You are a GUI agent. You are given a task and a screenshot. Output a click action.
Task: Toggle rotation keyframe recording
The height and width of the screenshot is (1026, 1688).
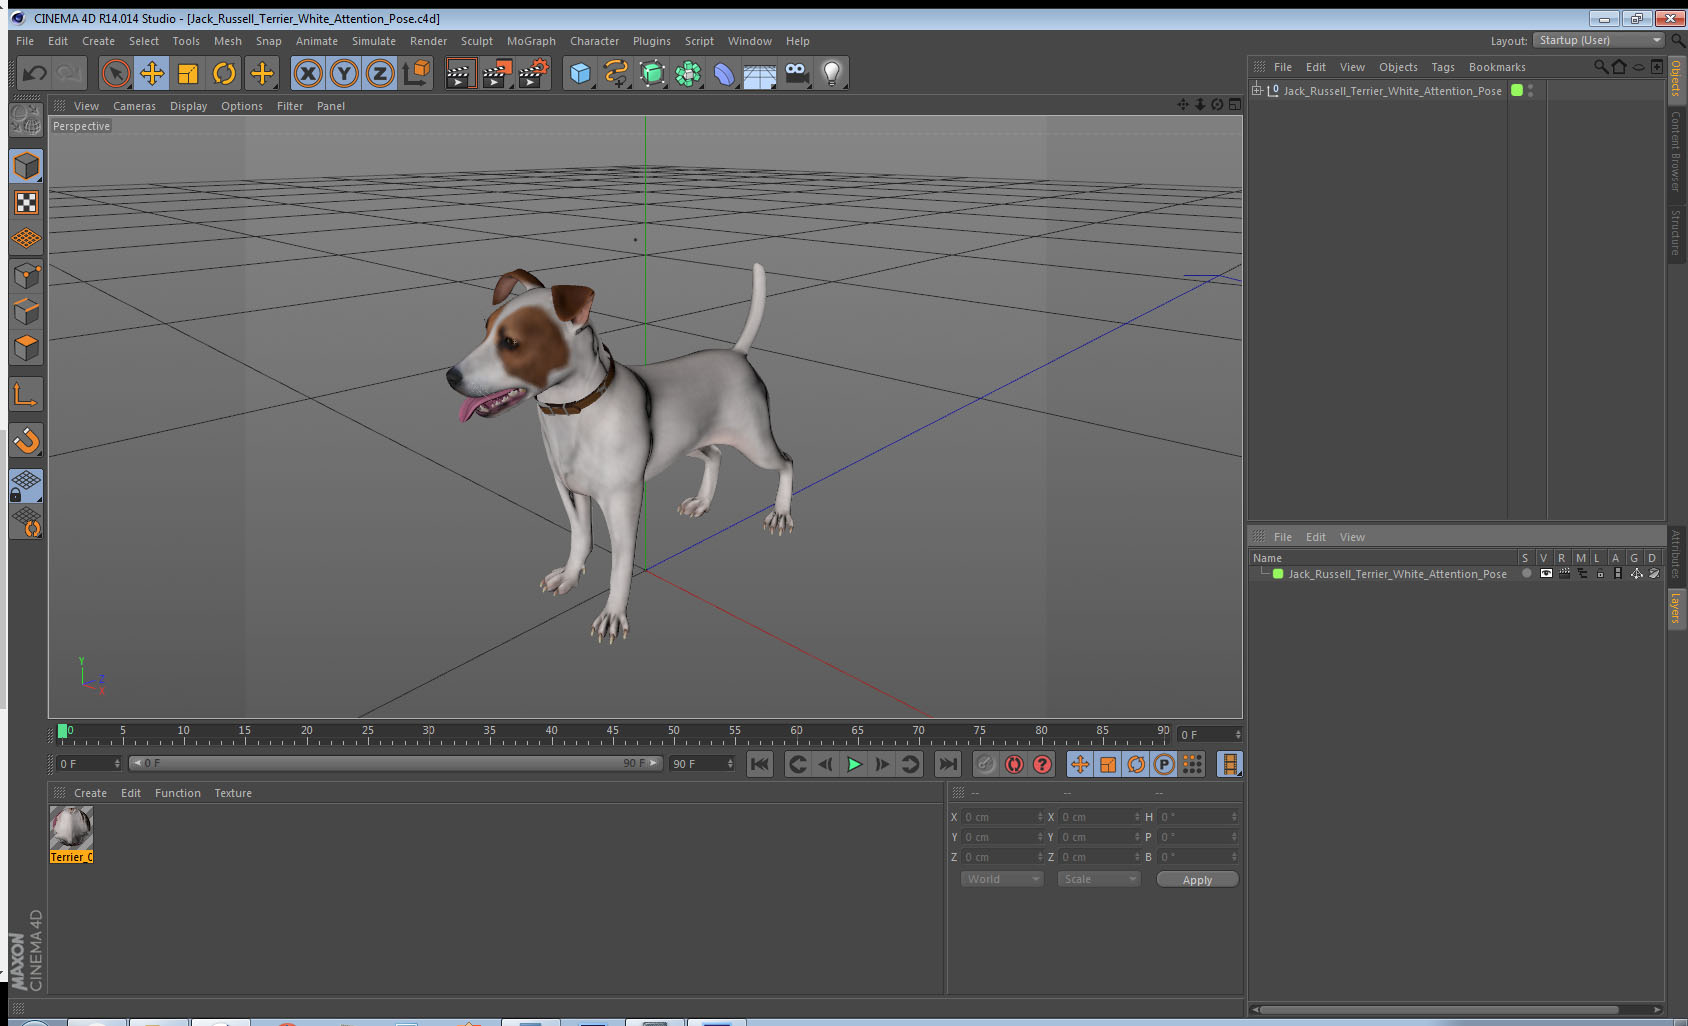pyautogui.click(x=1136, y=764)
